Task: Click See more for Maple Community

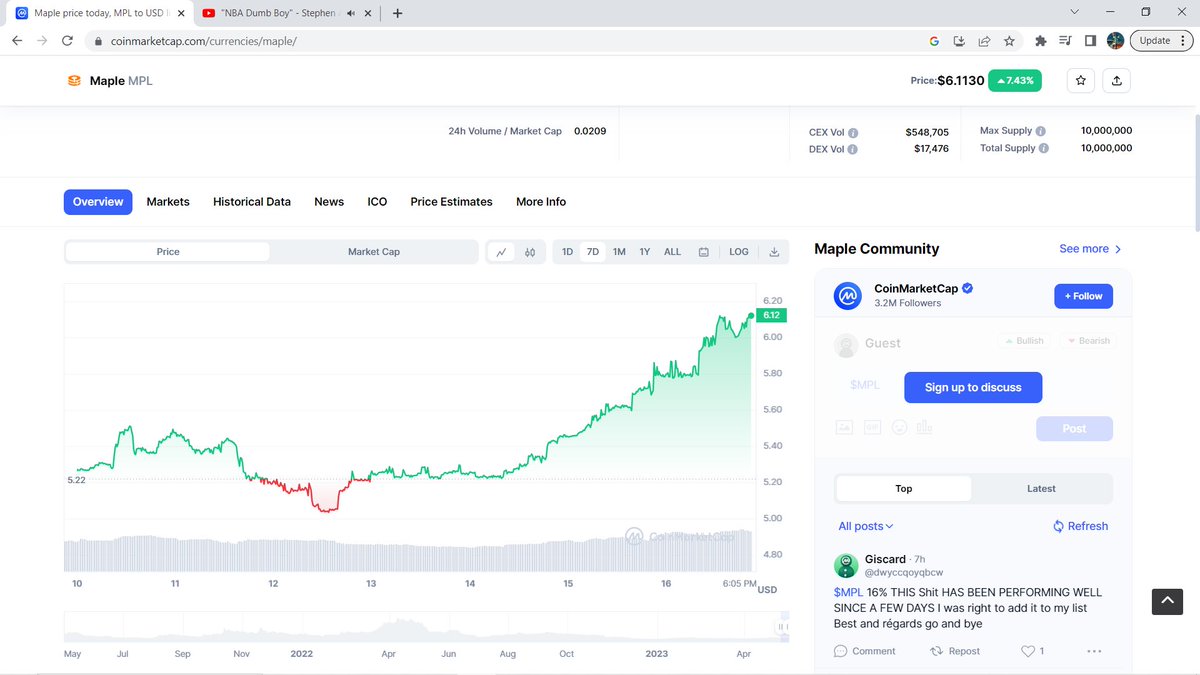Action: click(x=1090, y=249)
